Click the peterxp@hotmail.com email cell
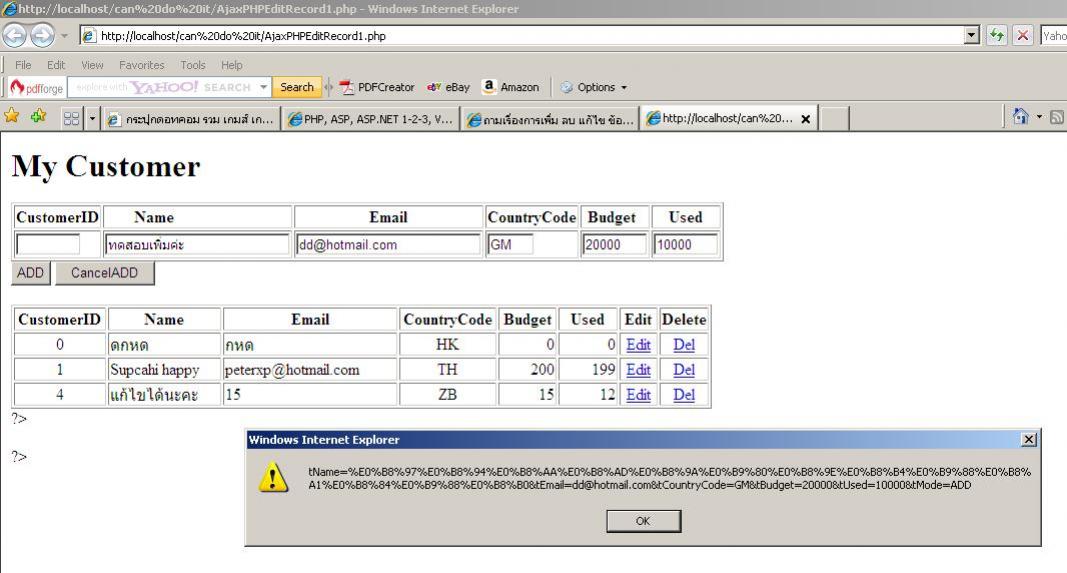The image size is (1067, 573). [x=310, y=370]
